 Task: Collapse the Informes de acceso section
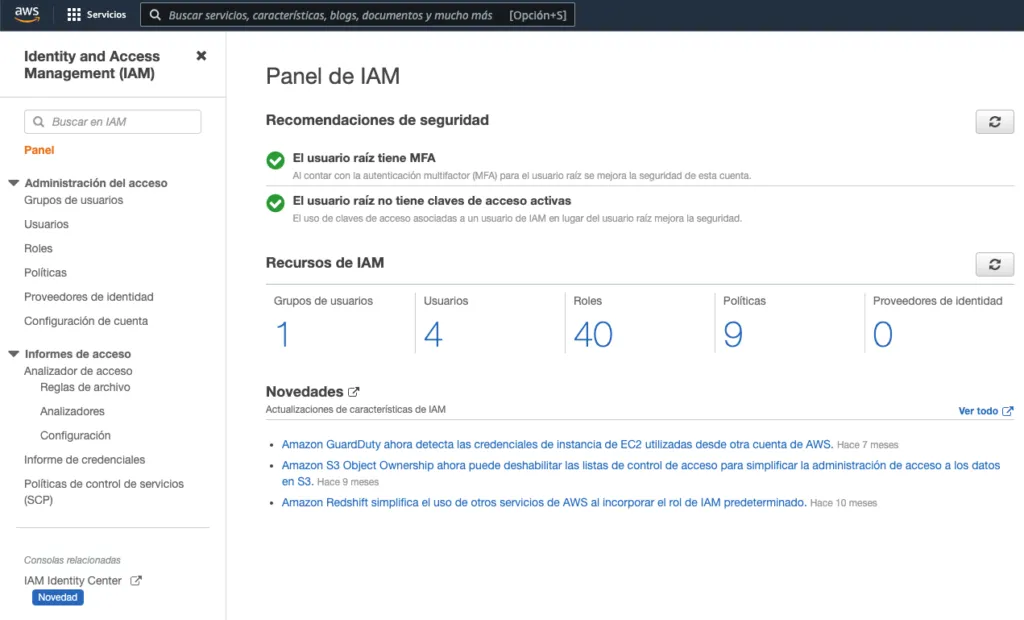point(13,353)
